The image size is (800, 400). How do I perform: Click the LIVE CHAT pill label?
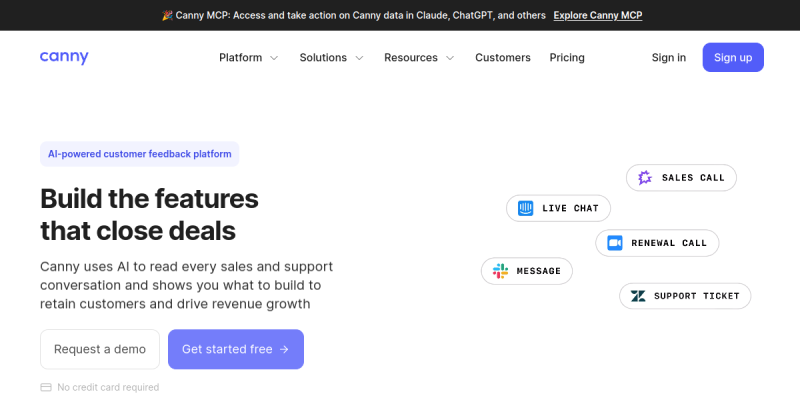(x=570, y=208)
